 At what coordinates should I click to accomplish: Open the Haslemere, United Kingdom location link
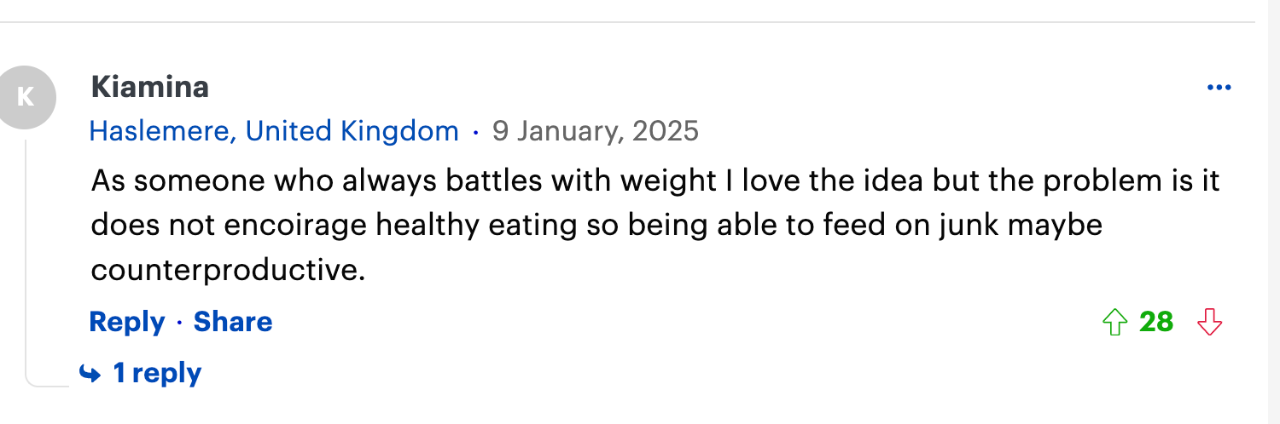(x=274, y=131)
